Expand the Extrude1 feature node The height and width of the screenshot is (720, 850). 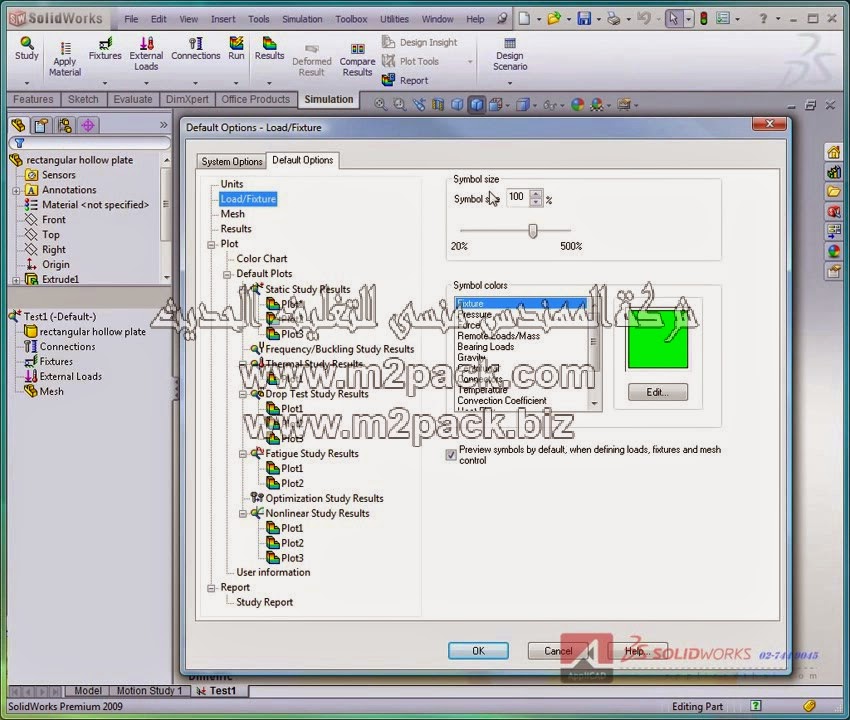click(x=16, y=280)
